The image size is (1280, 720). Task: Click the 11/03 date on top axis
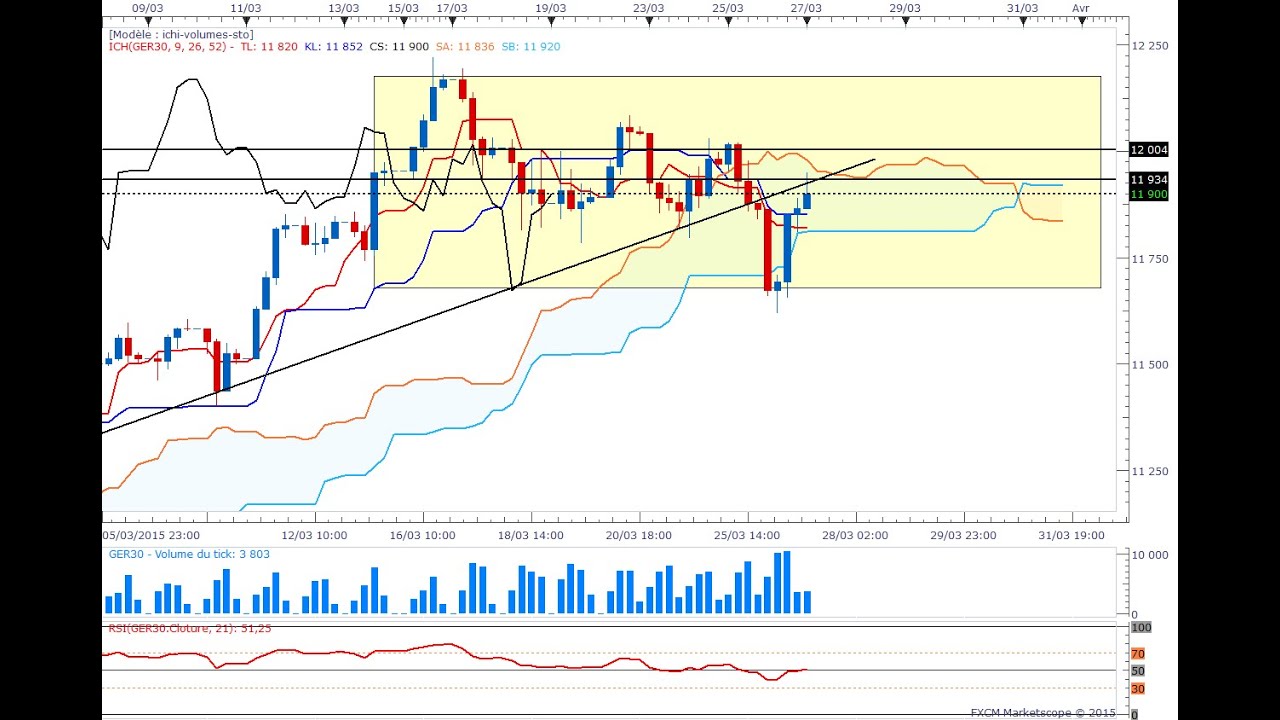[x=245, y=7]
